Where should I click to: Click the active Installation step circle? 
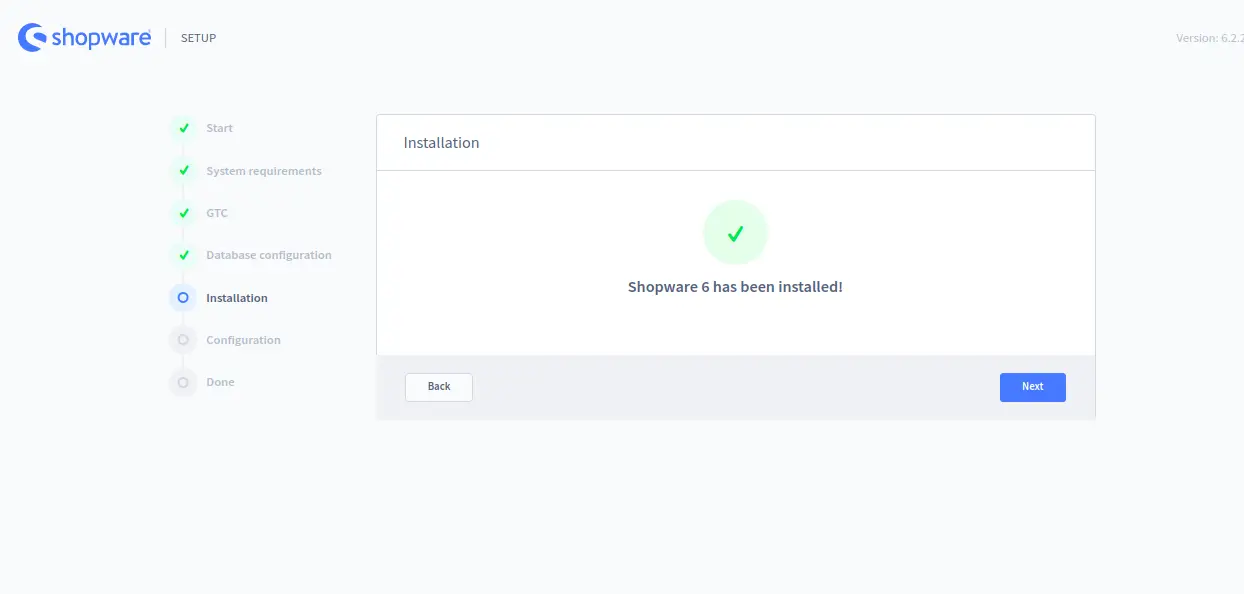click(x=183, y=298)
